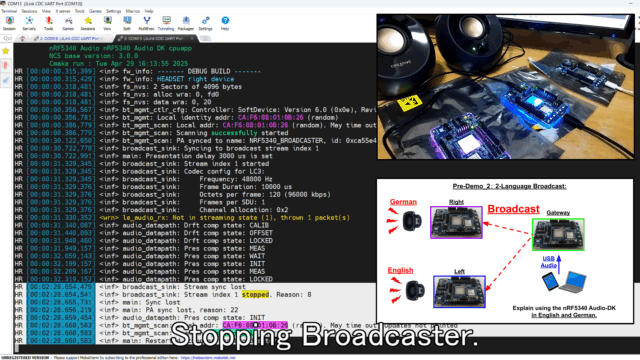Close the active COM13 terminal tab

point(192,38)
